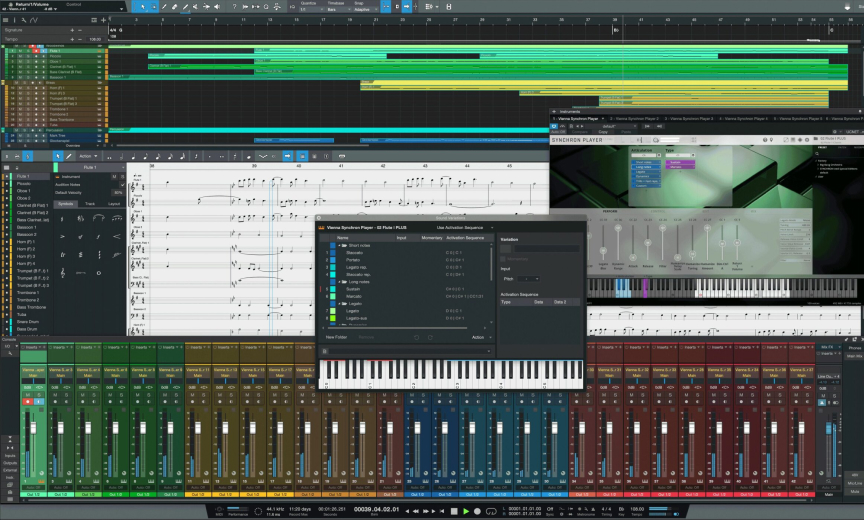Open Use Activation Sequence dropdown
The image size is (864, 520).
pyautogui.click(x=462, y=227)
